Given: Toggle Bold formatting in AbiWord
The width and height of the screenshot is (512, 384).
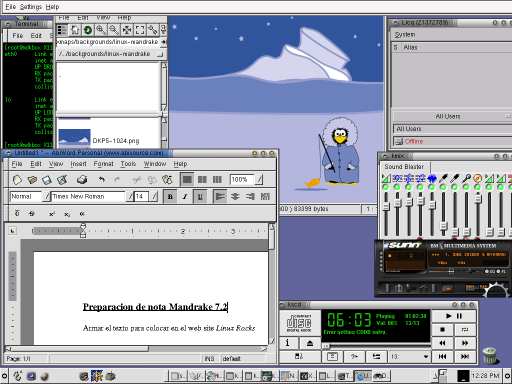Looking at the screenshot, I should [x=170, y=197].
